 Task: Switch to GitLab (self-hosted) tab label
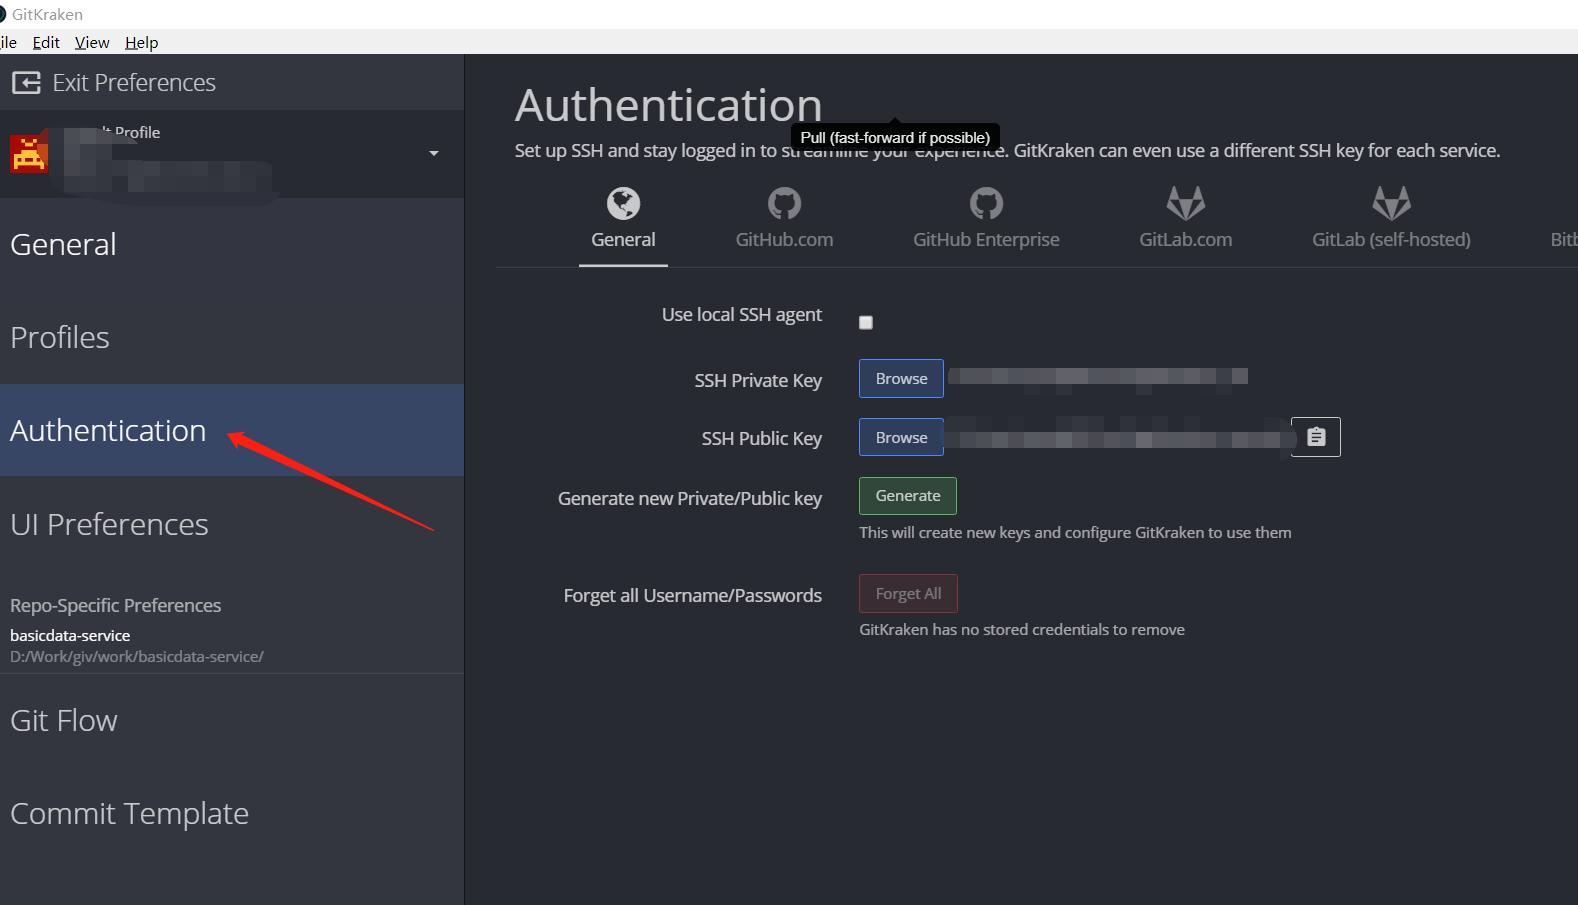(x=1391, y=240)
